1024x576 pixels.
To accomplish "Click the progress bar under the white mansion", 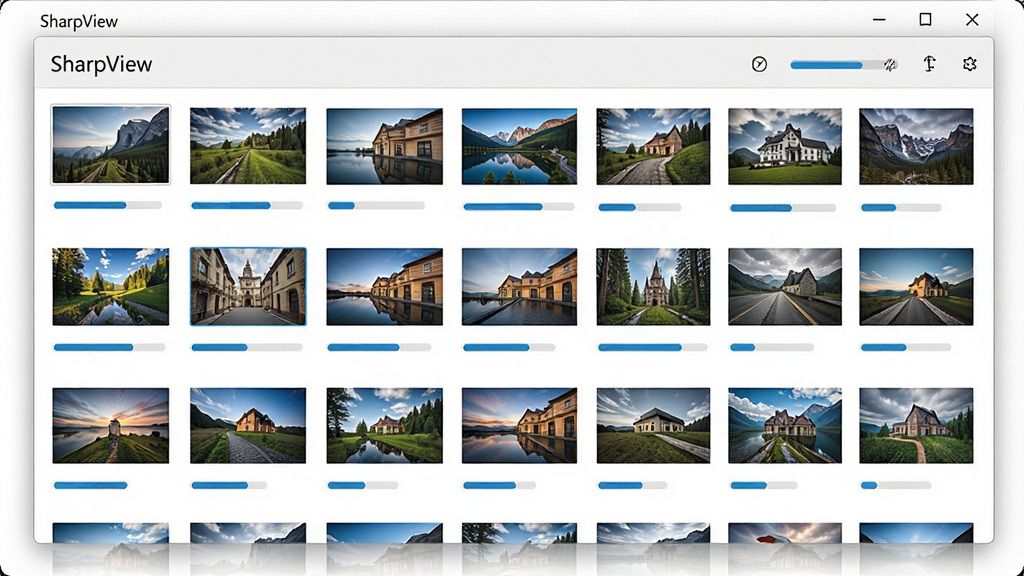I will point(783,208).
